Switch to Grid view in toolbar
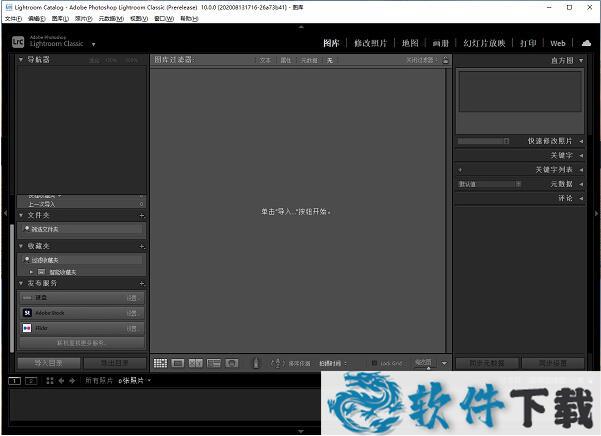The image size is (601, 436). pos(159,363)
